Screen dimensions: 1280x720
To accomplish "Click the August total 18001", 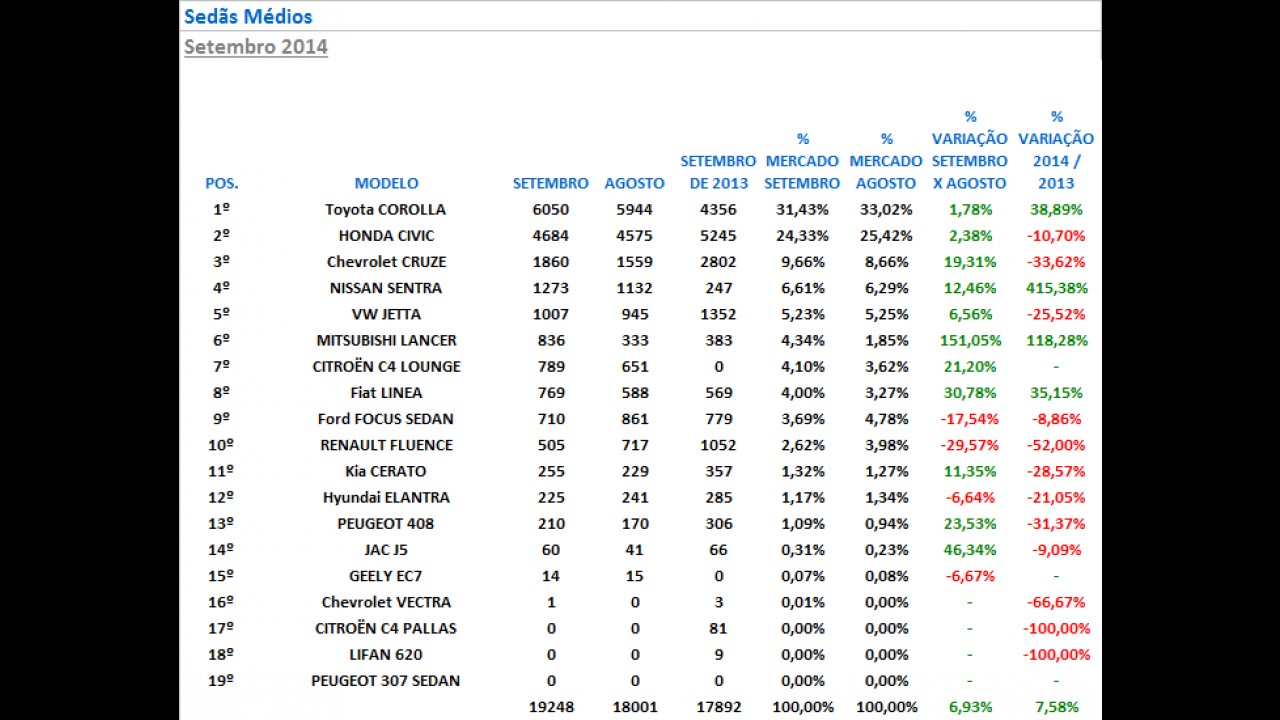I will (634, 706).
